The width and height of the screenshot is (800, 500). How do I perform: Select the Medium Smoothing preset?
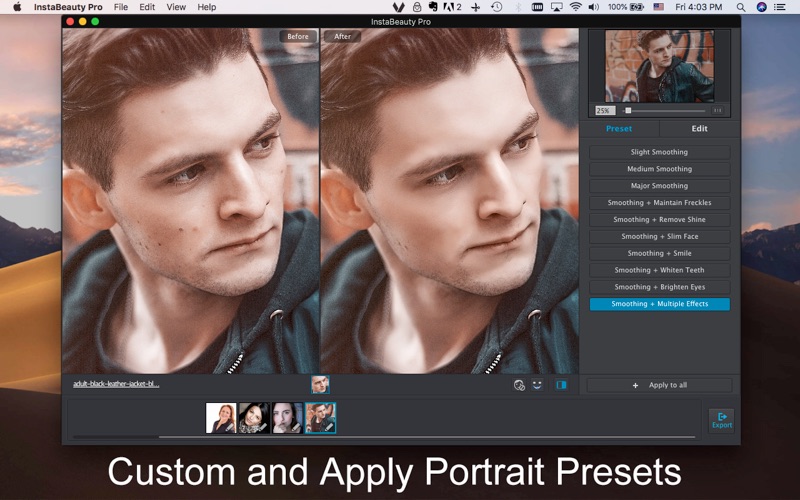[659, 169]
